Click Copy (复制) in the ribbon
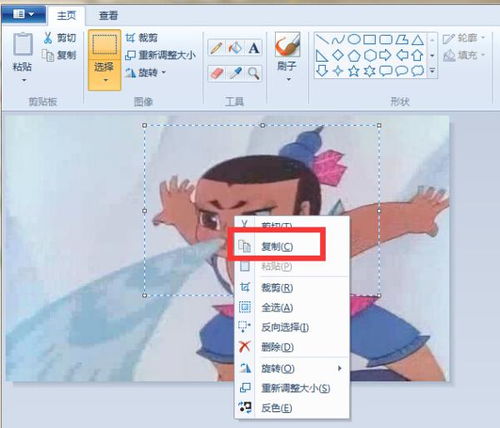Viewport: 500px width, 428px height. [x=59, y=55]
